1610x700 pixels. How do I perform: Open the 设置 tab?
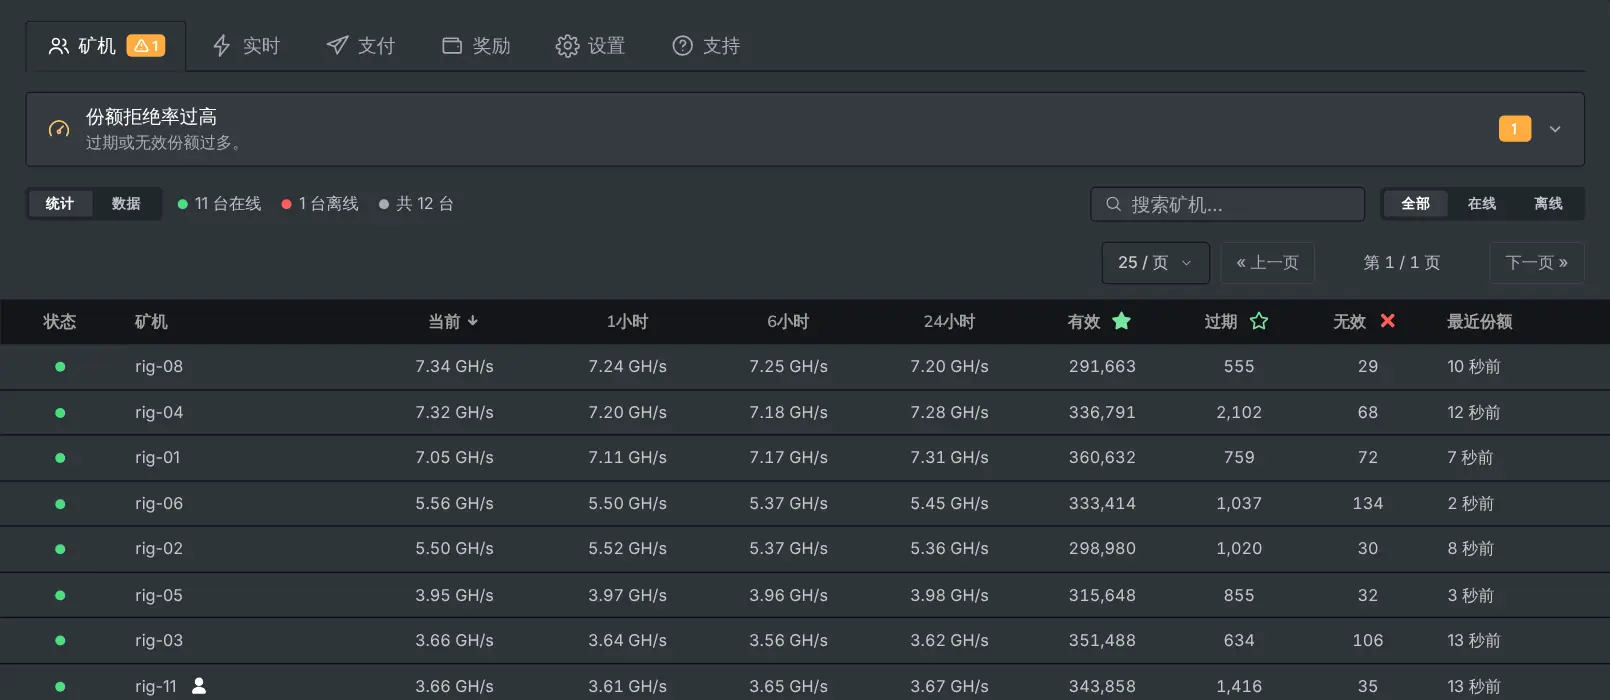click(x=591, y=46)
